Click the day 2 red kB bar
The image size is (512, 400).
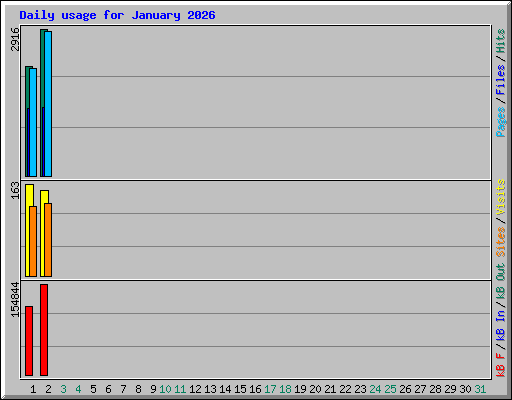point(44,330)
